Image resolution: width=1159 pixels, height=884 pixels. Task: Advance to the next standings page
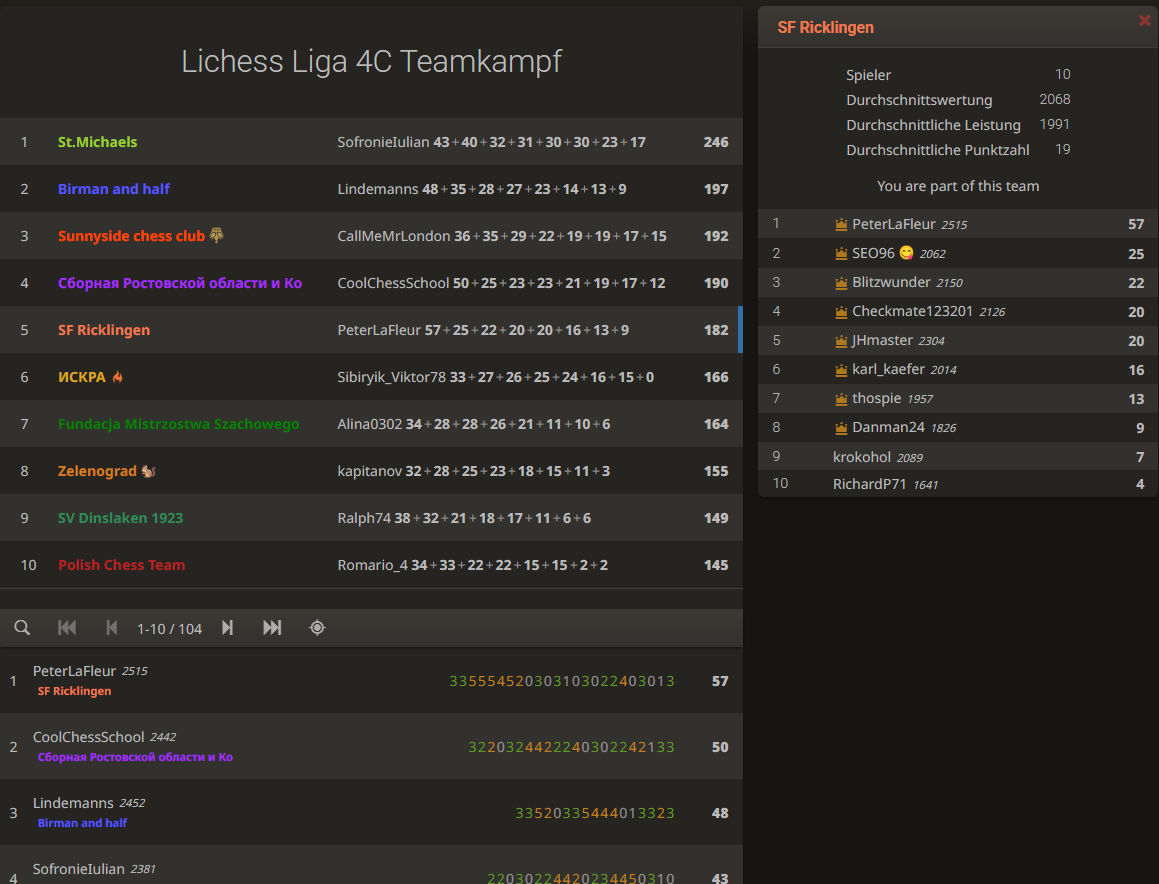[227, 627]
